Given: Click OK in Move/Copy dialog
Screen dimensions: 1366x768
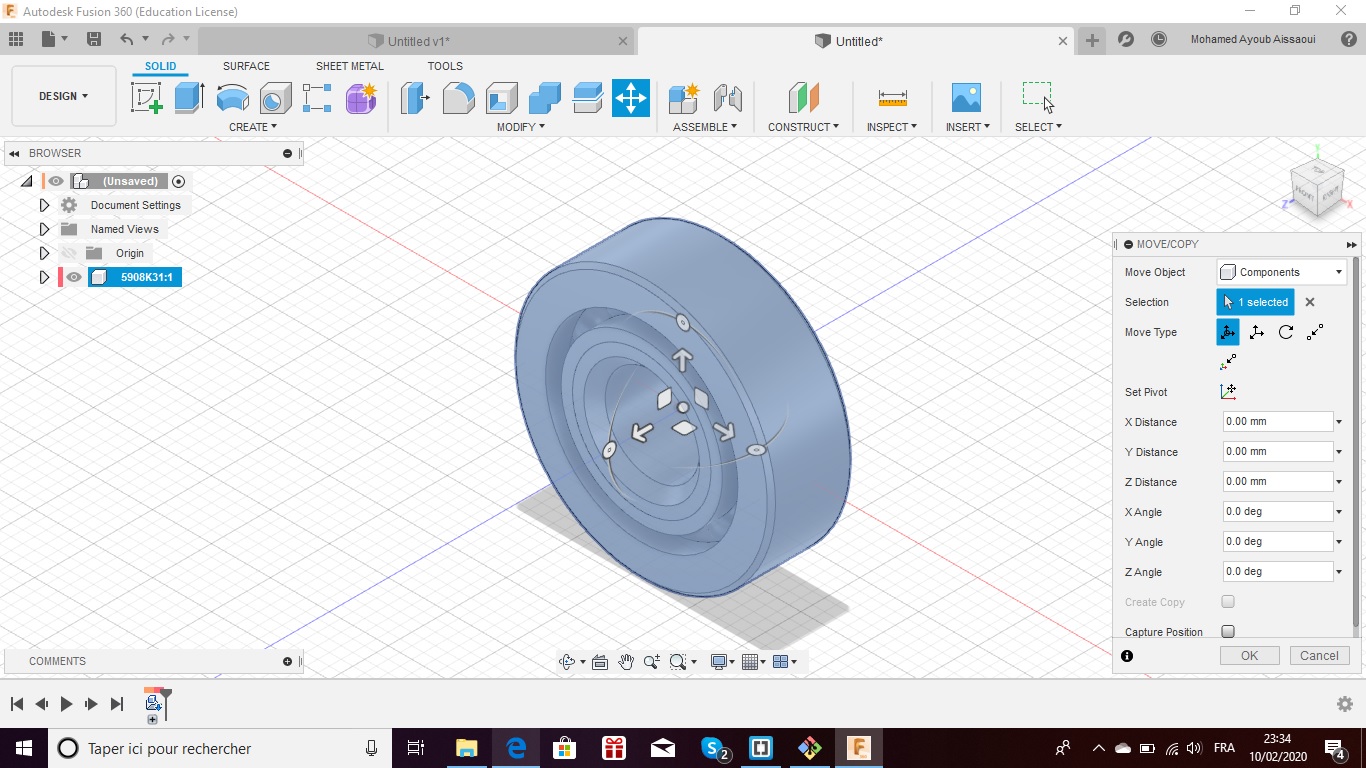Looking at the screenshot, I should pos(1249,656).
